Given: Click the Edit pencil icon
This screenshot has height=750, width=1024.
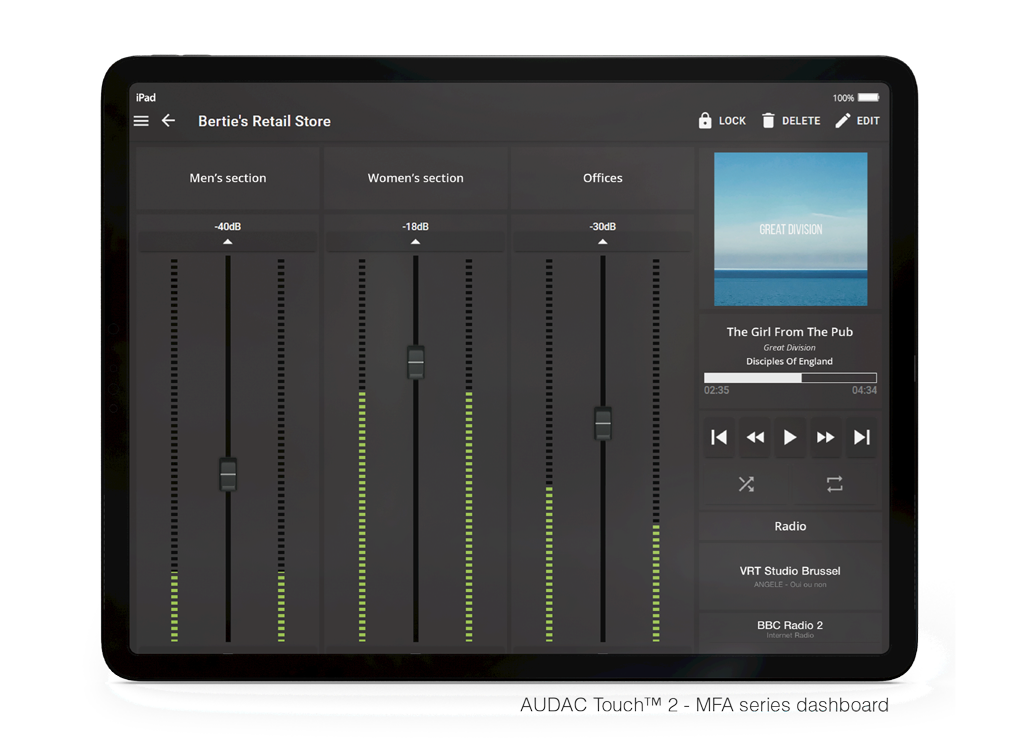Looking at the screenshot, I should point(843,121).
